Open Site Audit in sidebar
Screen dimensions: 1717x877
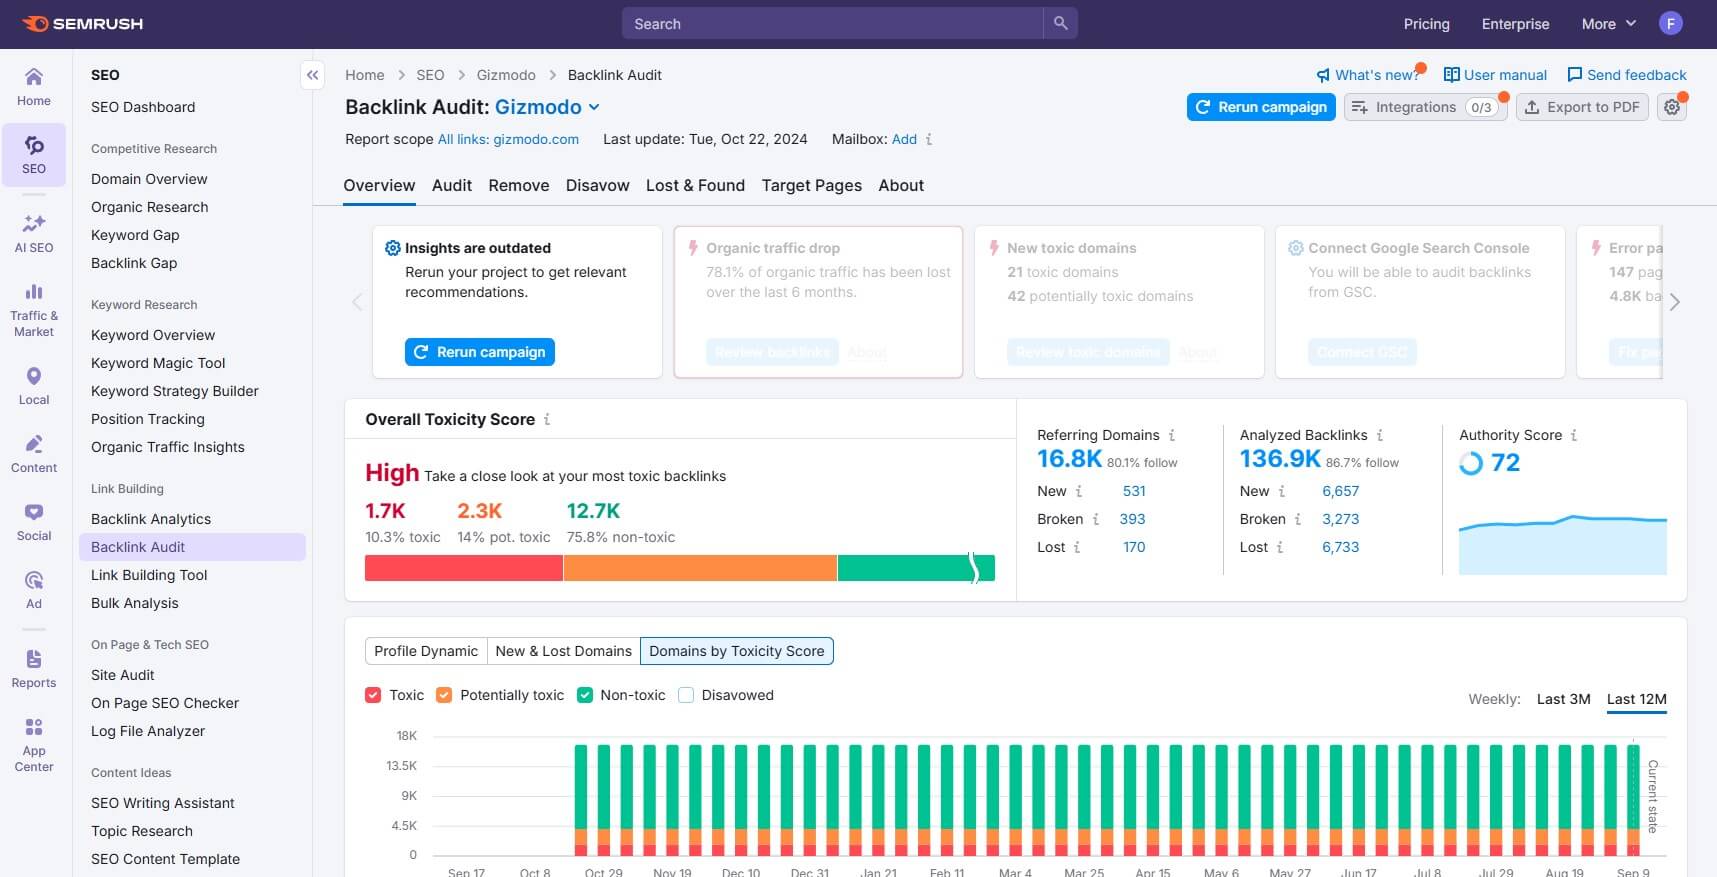click(x=123, y=675)
